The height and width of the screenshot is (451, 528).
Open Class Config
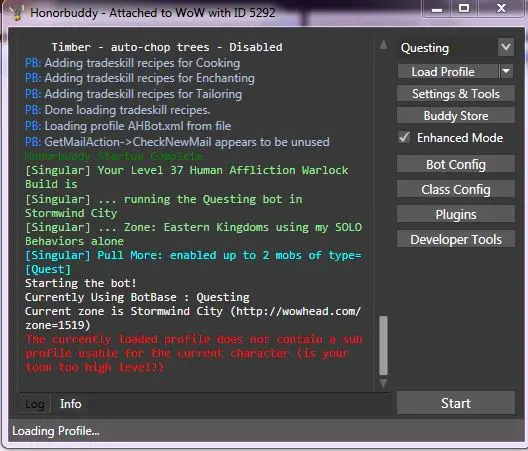456,189
